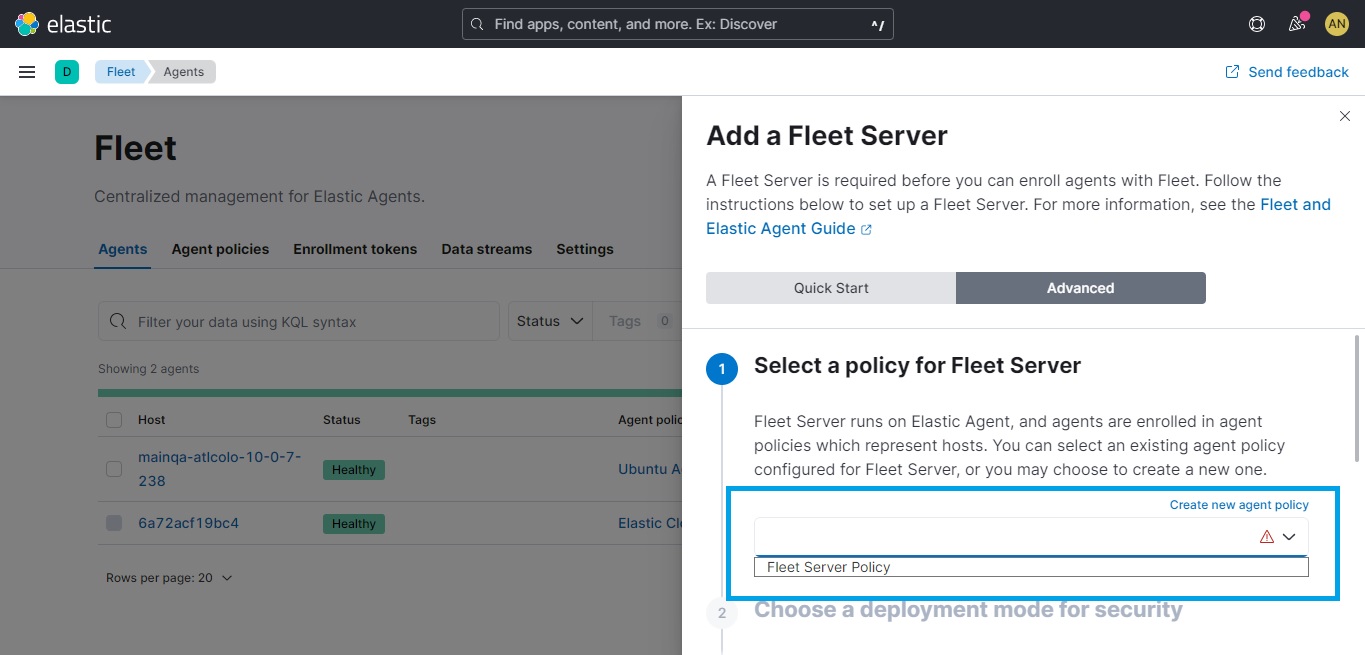The height and width of the screenshot is (655, 1365).
Task: Click the warning triangle in the policy selector
Action: [1265, 537]
